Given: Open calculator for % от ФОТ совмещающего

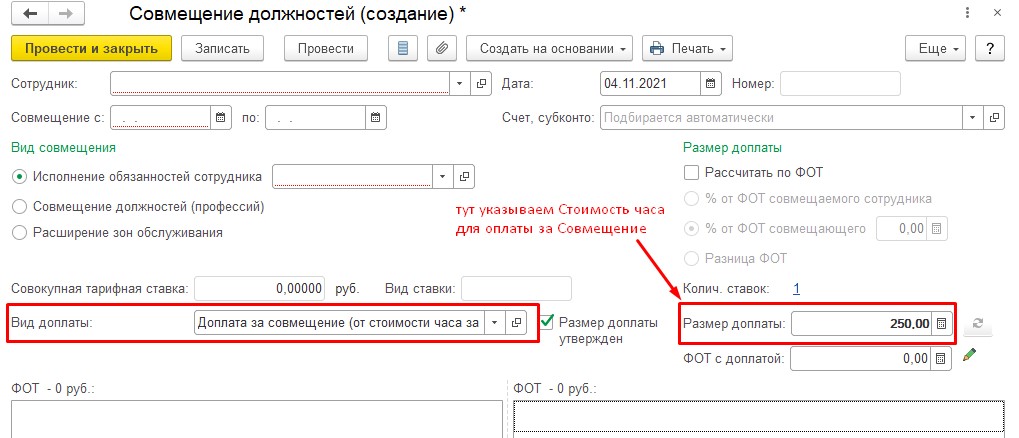Looking at the screenshot, I should (936, 229).
